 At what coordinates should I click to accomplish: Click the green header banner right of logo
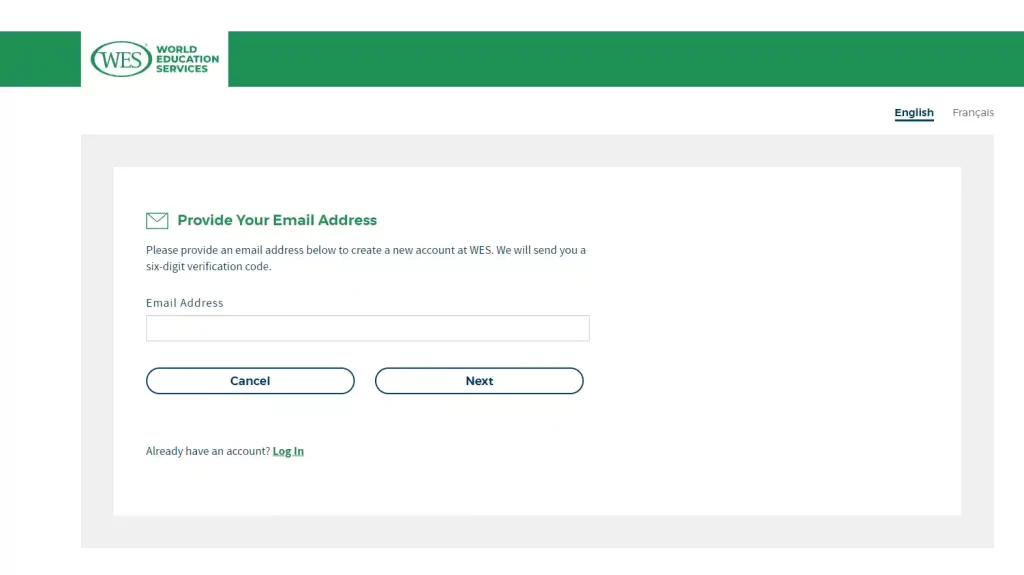(626, 59)
